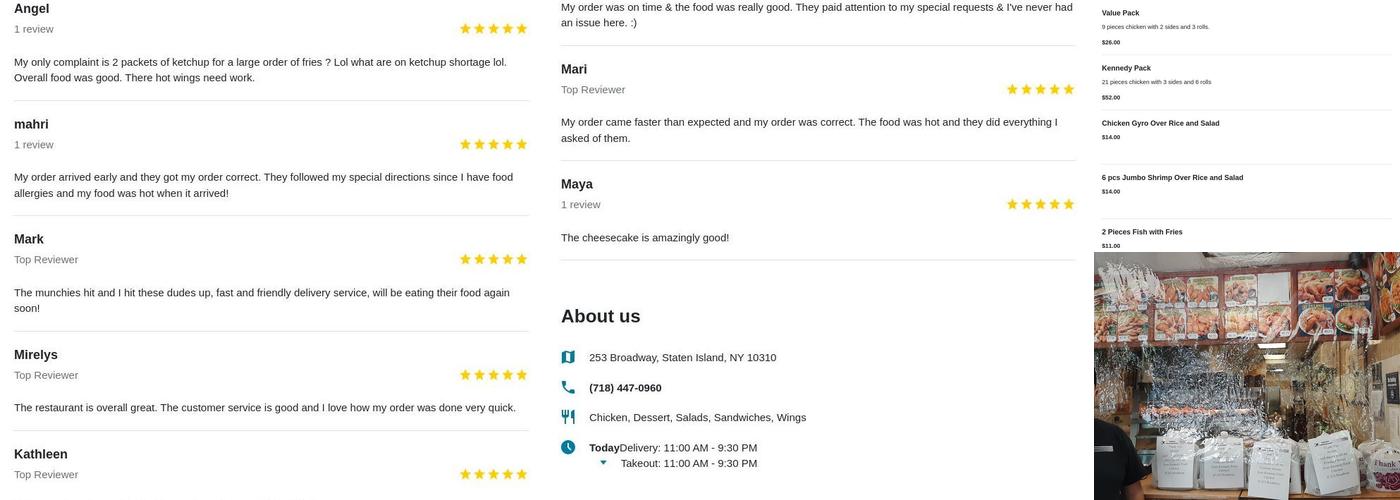The height and width of the screenshot is (500, 1400).
Task: Expand today's hours dropdown arrow
Action: click(603, 463)
